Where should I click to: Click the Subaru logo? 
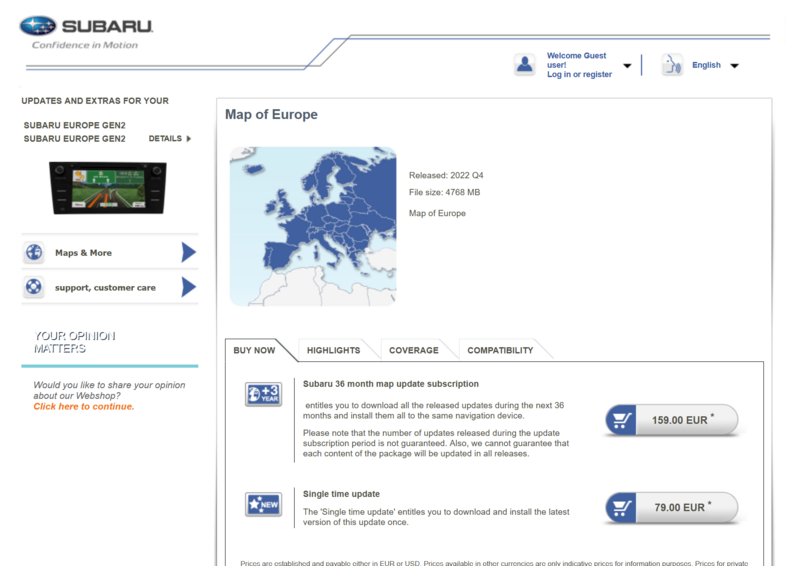[x=86, y=26]
